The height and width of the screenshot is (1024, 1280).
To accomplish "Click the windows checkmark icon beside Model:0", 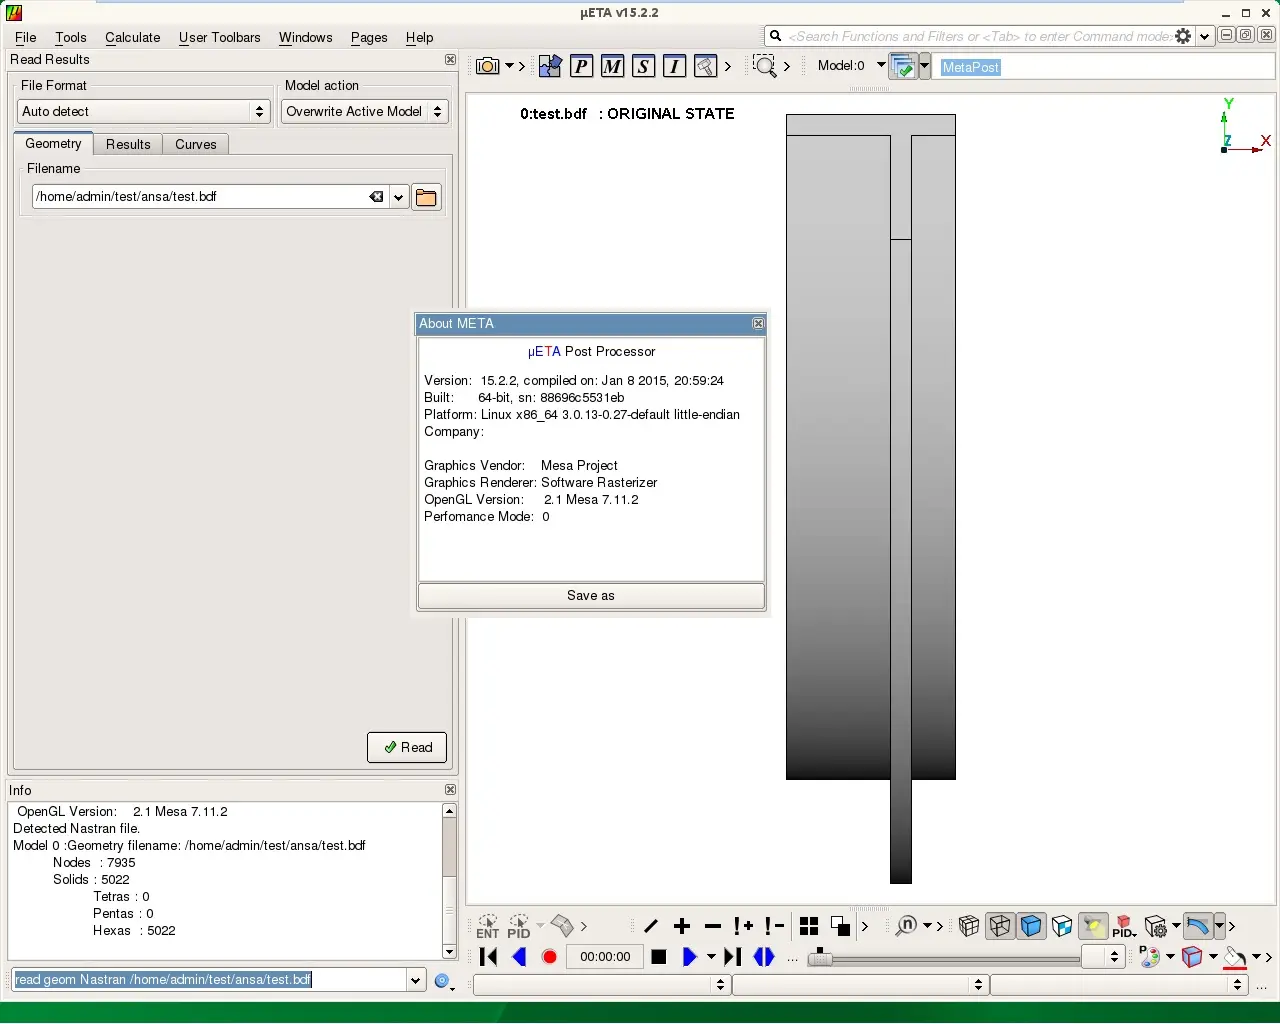I will pyautogui.click(x=903, y=67).
